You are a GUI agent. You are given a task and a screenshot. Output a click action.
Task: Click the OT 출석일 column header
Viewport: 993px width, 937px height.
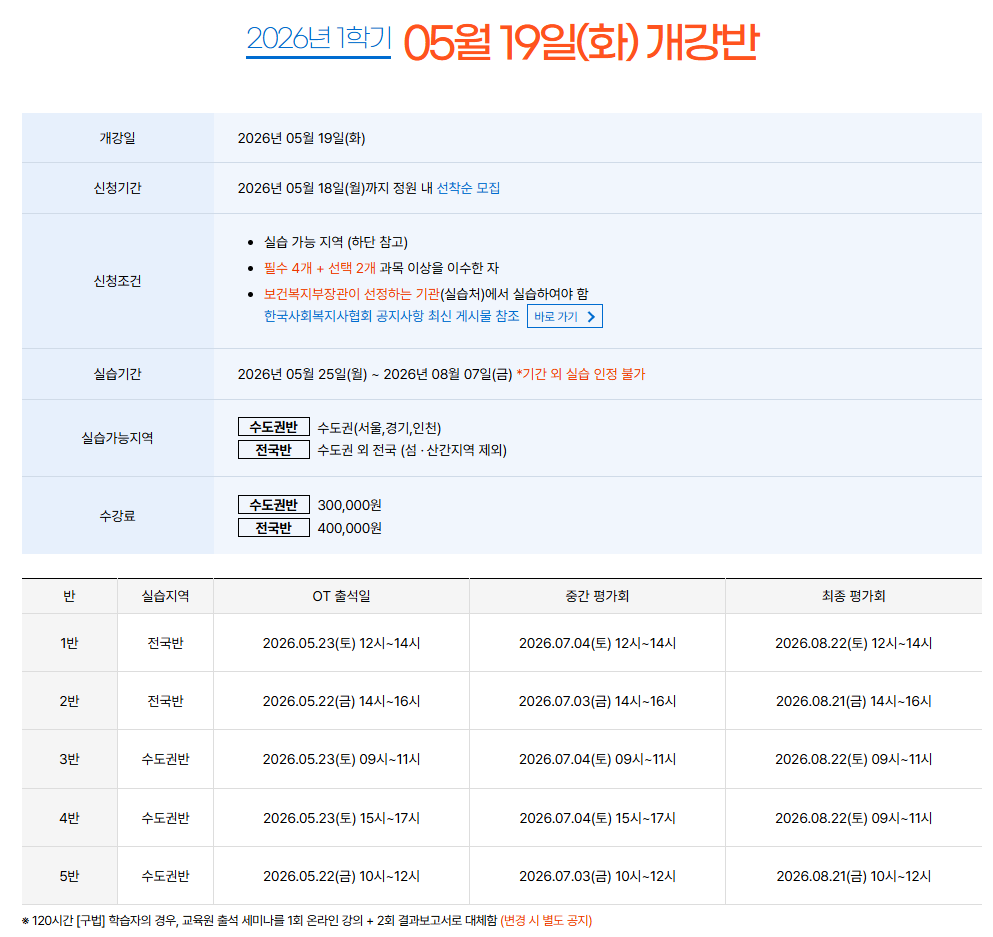(x=341, y=596)
